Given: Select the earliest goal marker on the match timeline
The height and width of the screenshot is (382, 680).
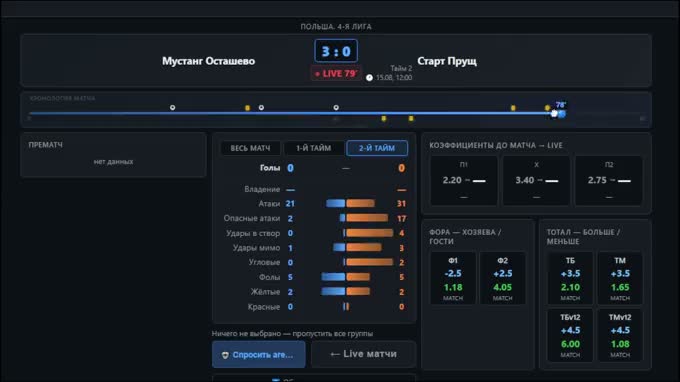Looking at the screenshot, I should click(x=173, y=108).
